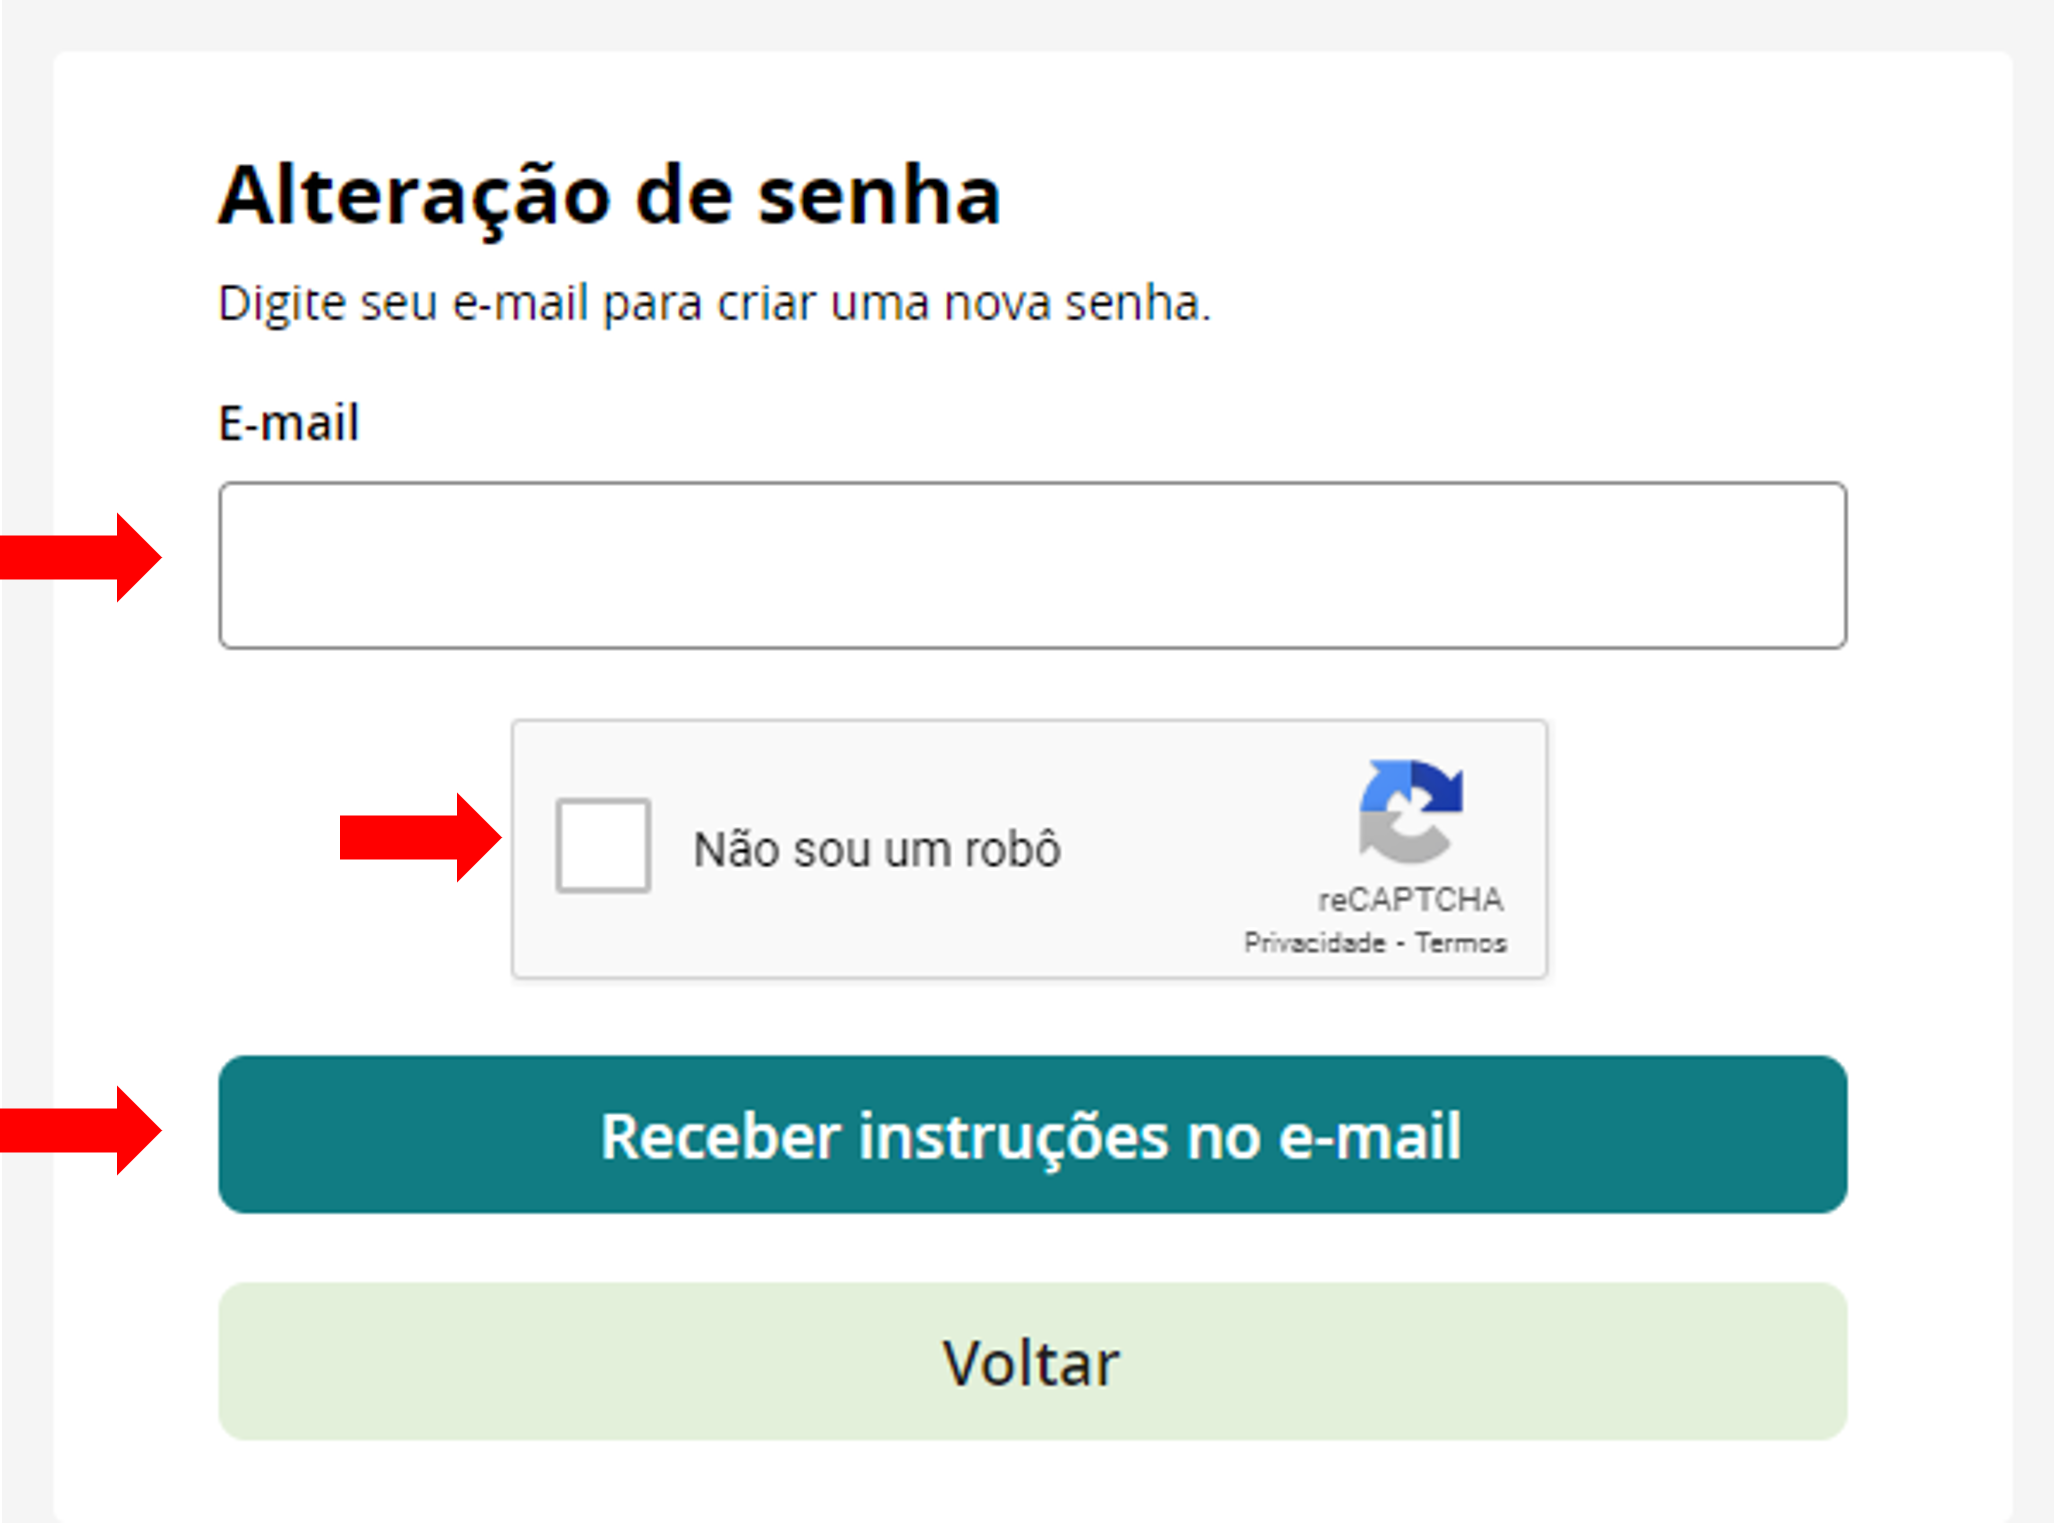Viewport: 2054px width, 1523px height.
Task: Click the red arrow pointing at reCAPTCHA
Action: 420,838
